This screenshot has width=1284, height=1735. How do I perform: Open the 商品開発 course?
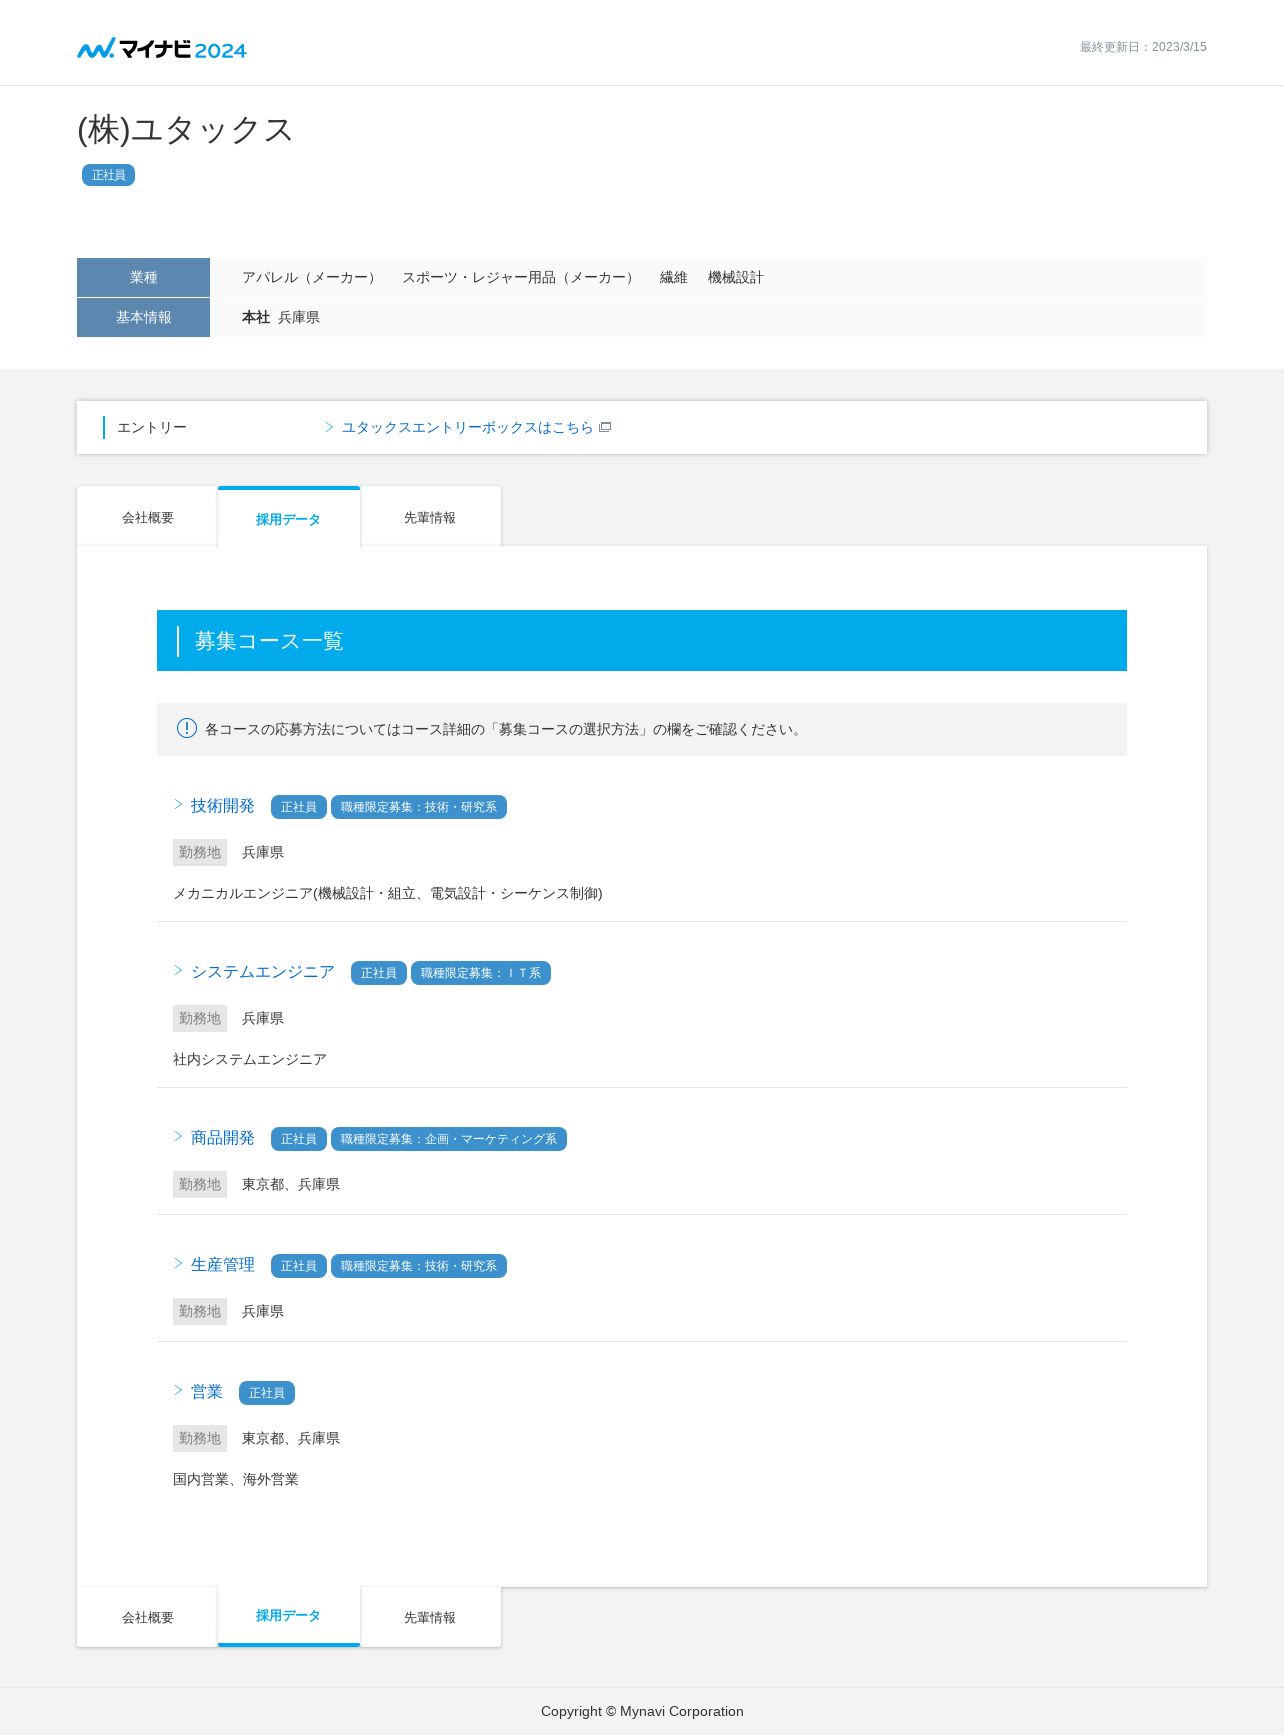click(222, 1138)
